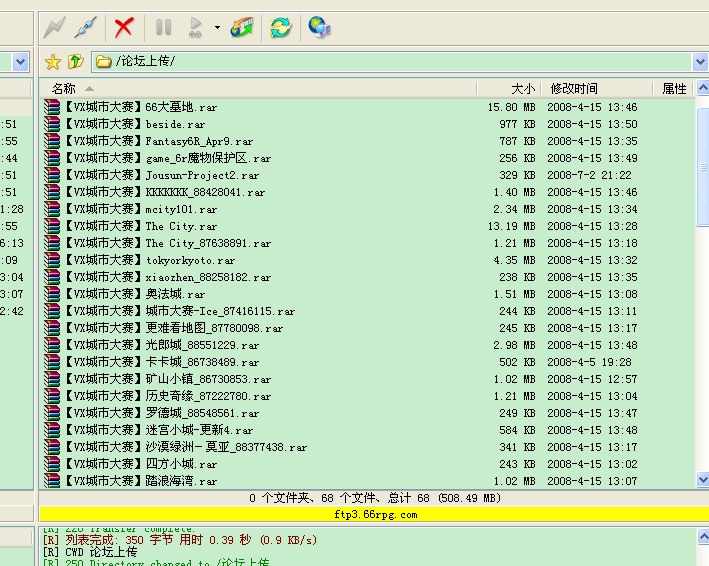The width and height of the screenshot is (709, 566).
Task: Click the rar archive icon of tokyorkyoto.rar
Action: (52, 260)
